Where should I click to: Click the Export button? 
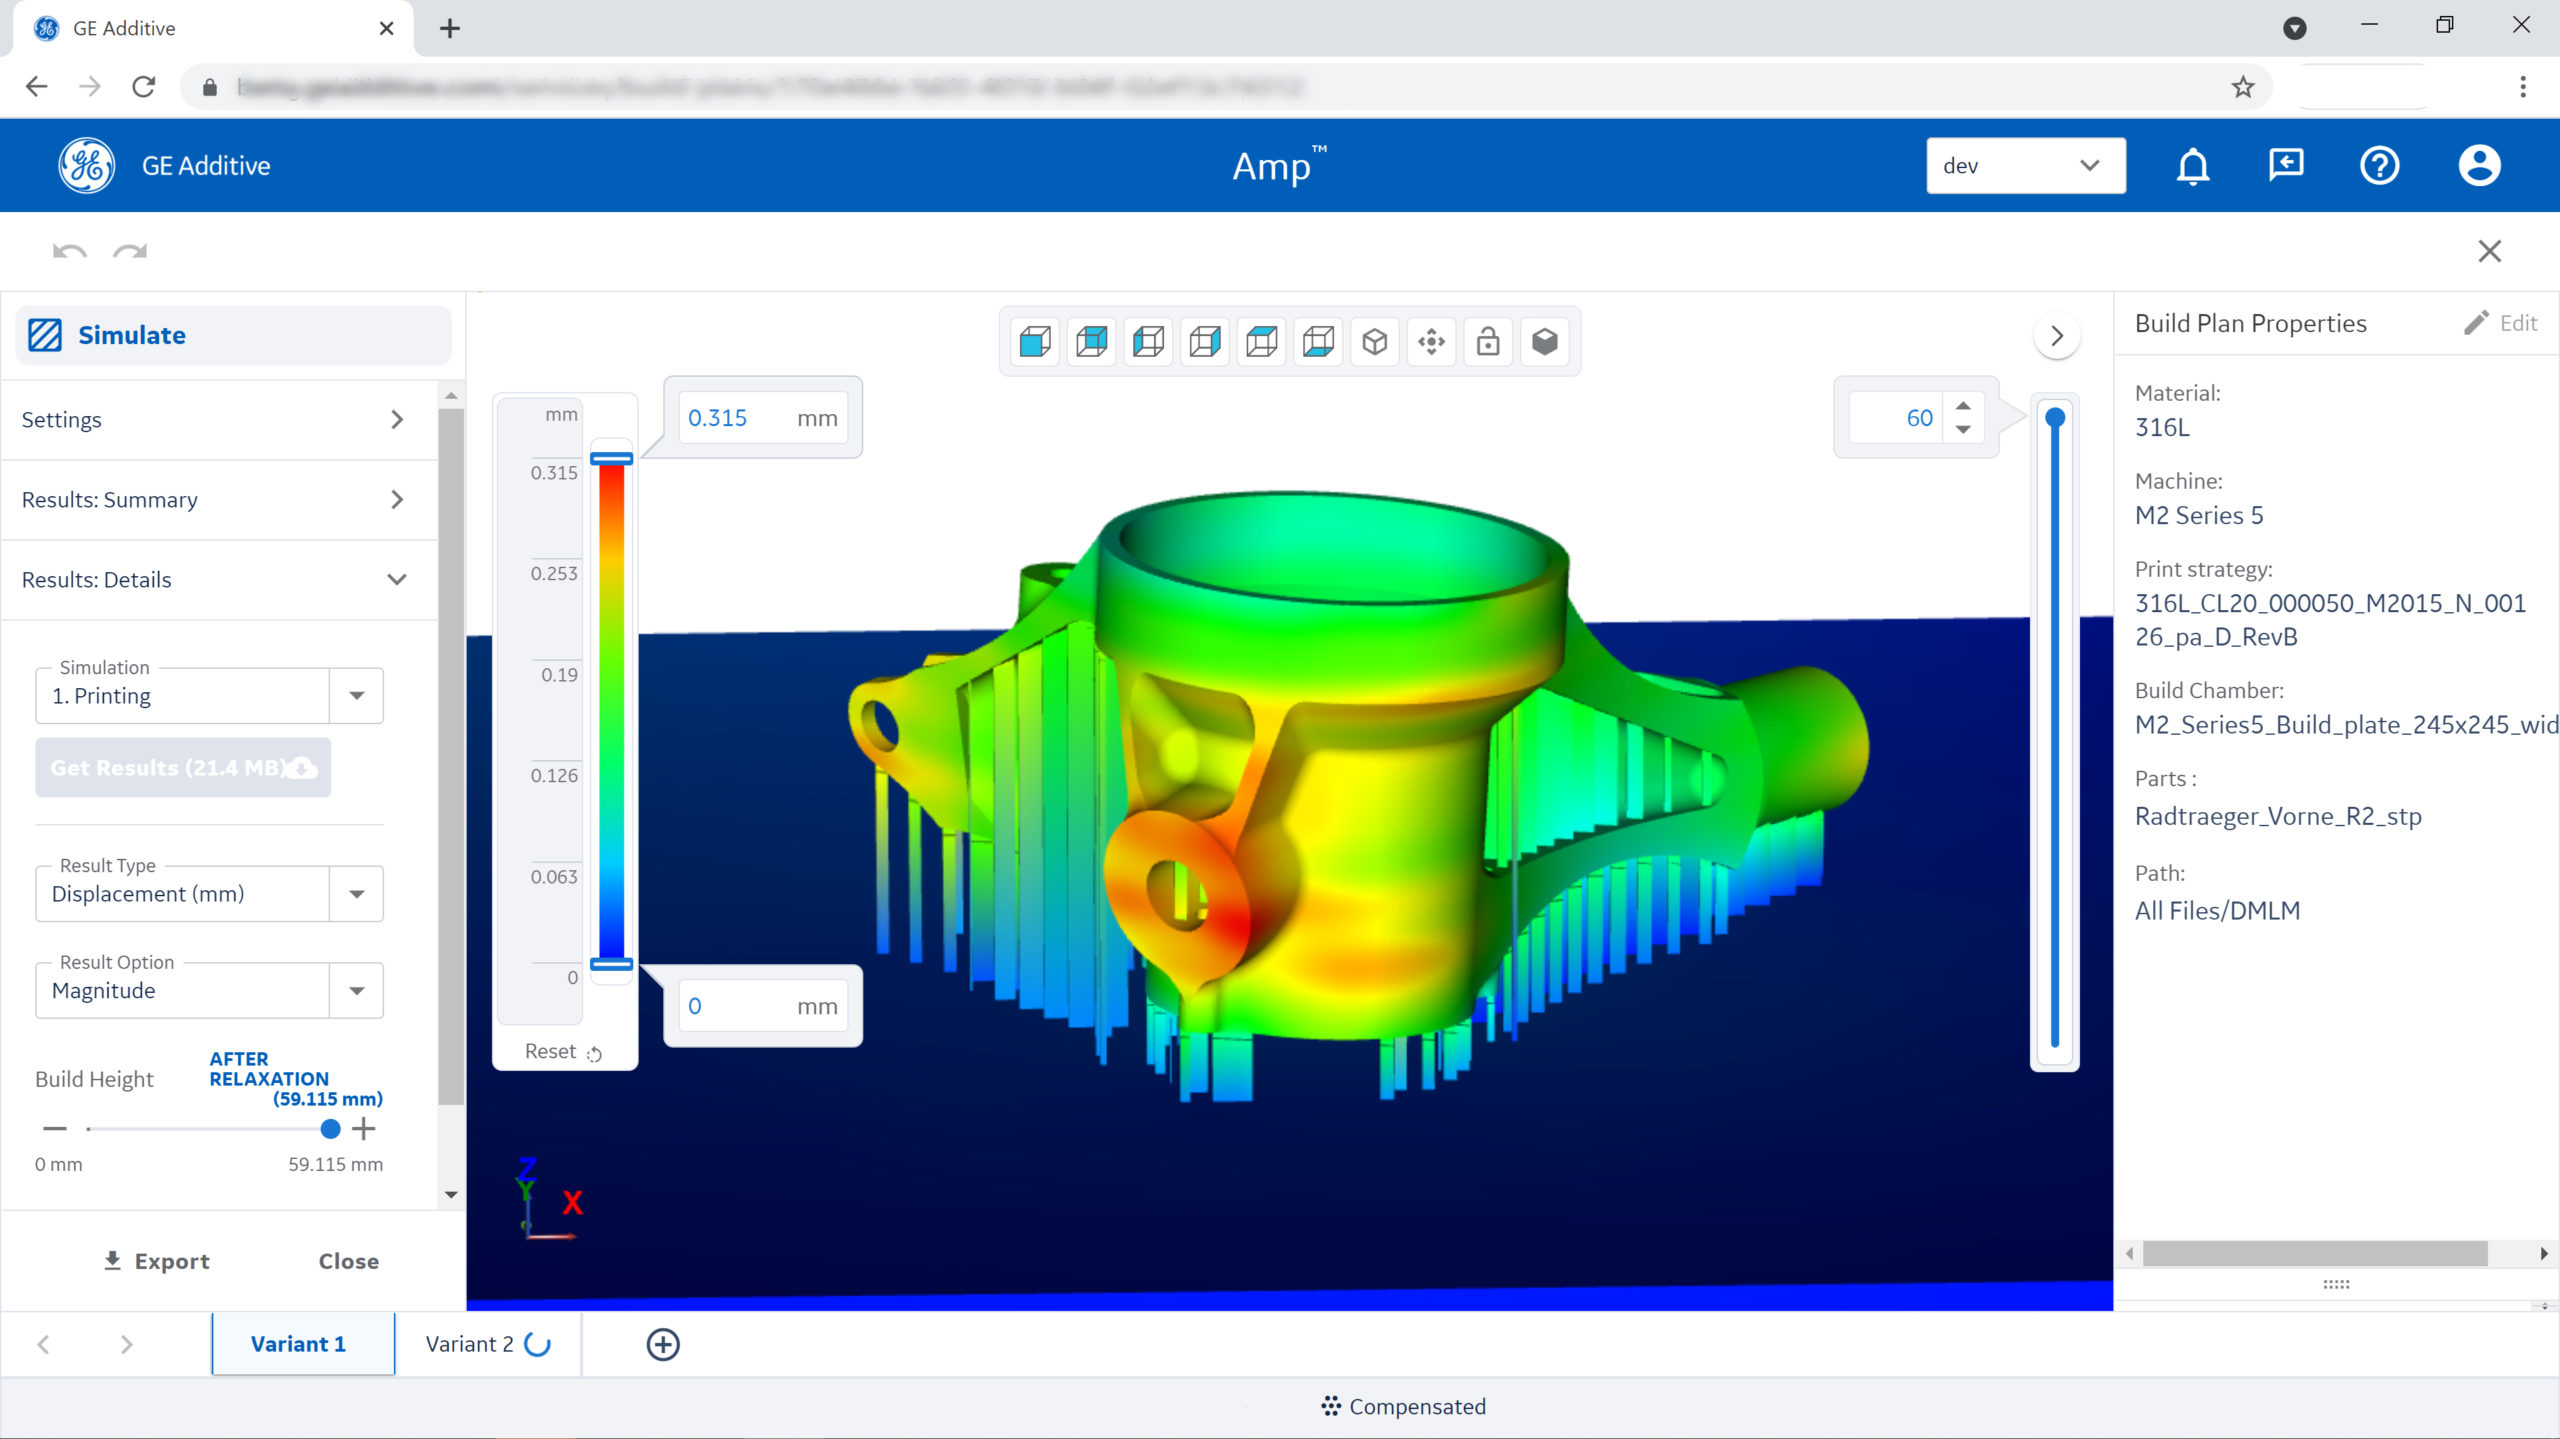click(x=156, y=1260)
